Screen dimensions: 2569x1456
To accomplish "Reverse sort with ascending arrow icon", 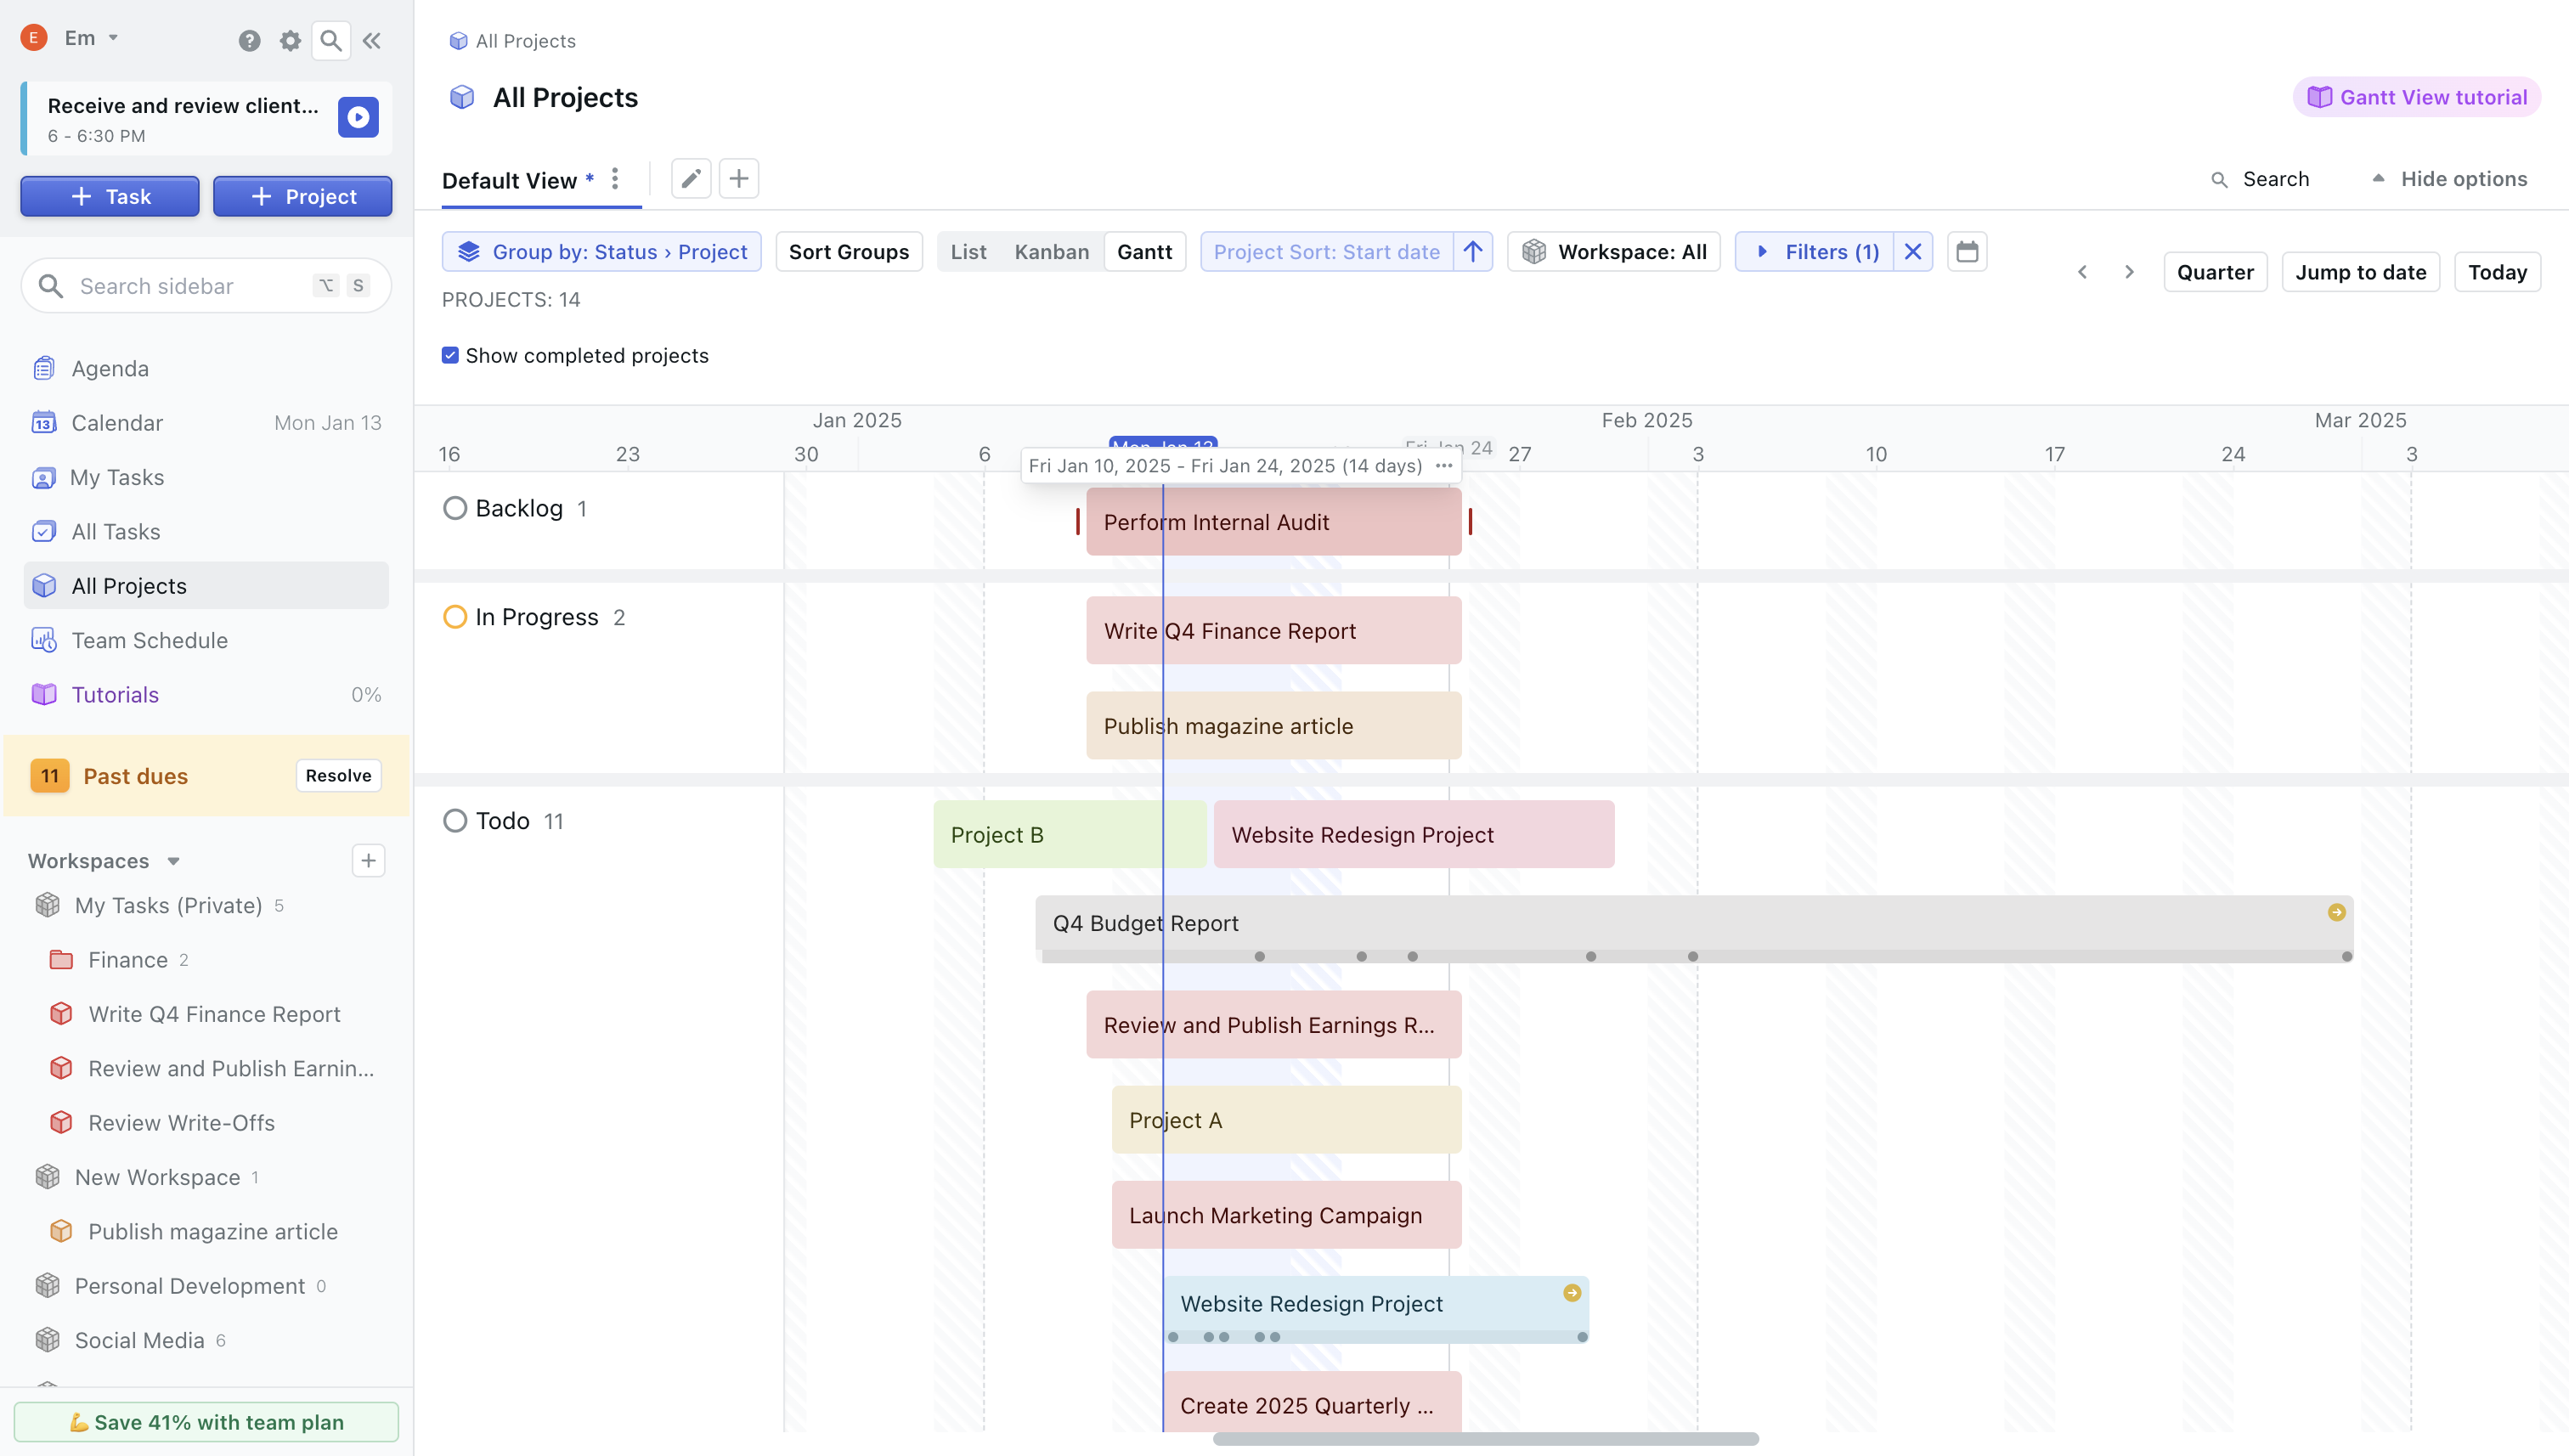I will [x=1472, y=252].
